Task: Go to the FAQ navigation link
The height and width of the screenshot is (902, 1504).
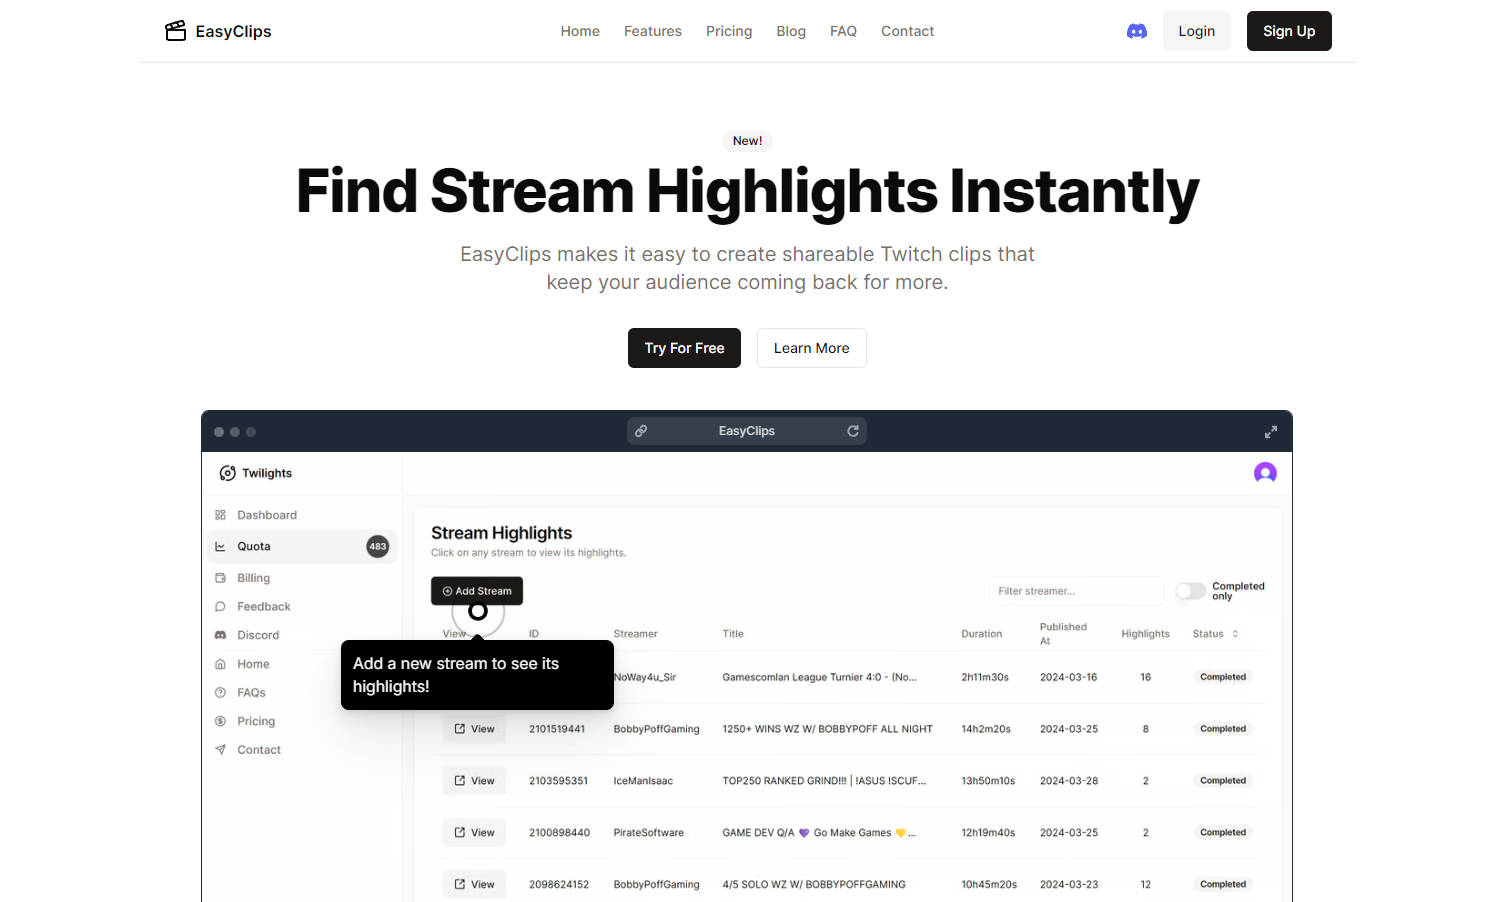Action: coord(843,31)
